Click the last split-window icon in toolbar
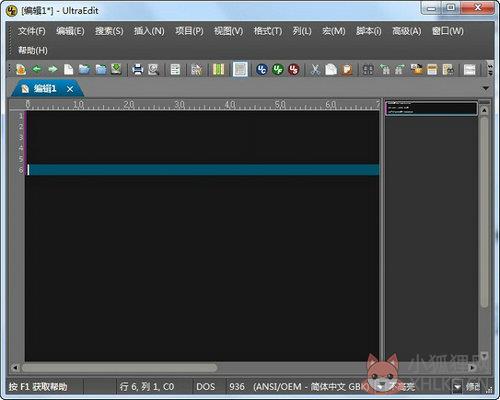This screenshot has width=500, height=400. click(470, 69)
